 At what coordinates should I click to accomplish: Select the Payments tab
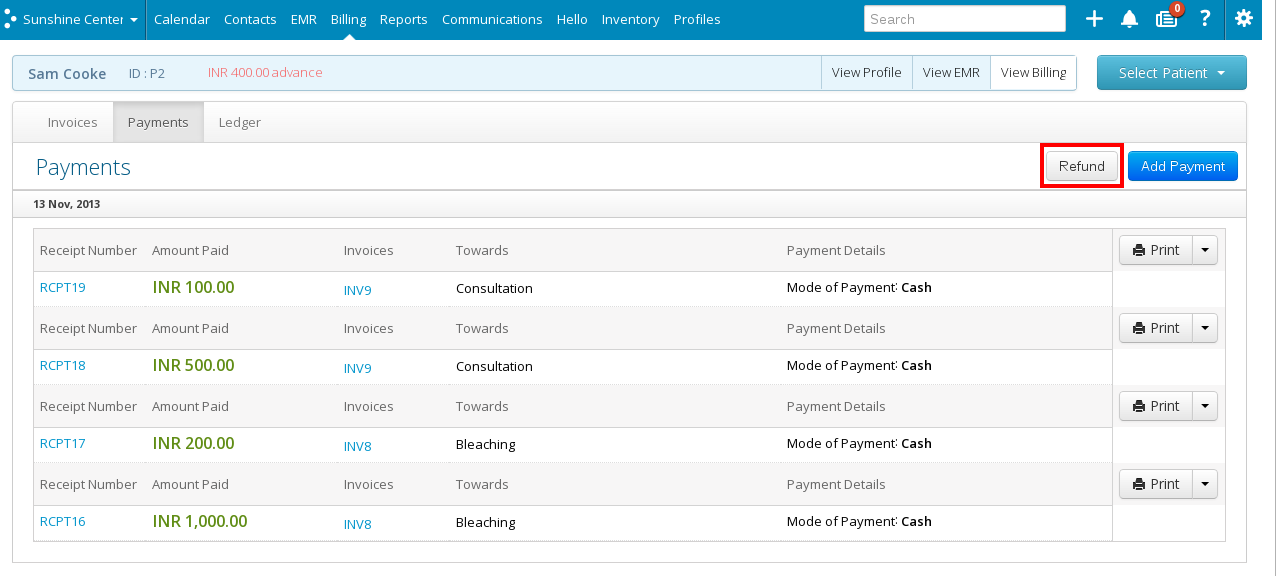pyautogui.click(x=158, y=122)
